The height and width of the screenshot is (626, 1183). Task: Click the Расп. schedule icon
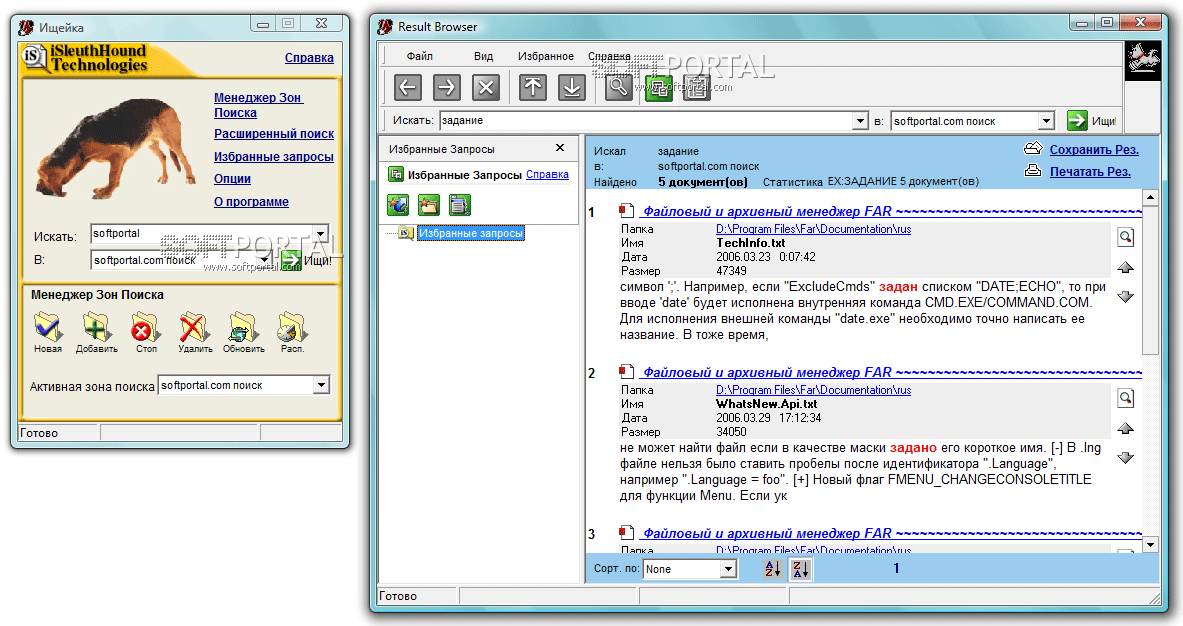(292, 327)
